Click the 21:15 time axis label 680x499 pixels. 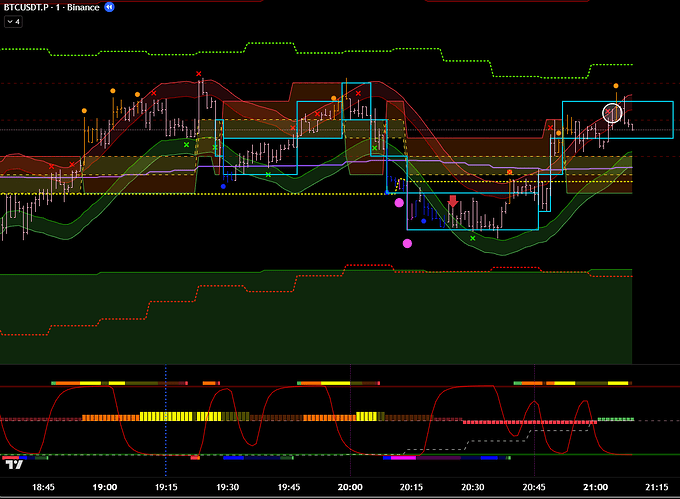point(655,487)
